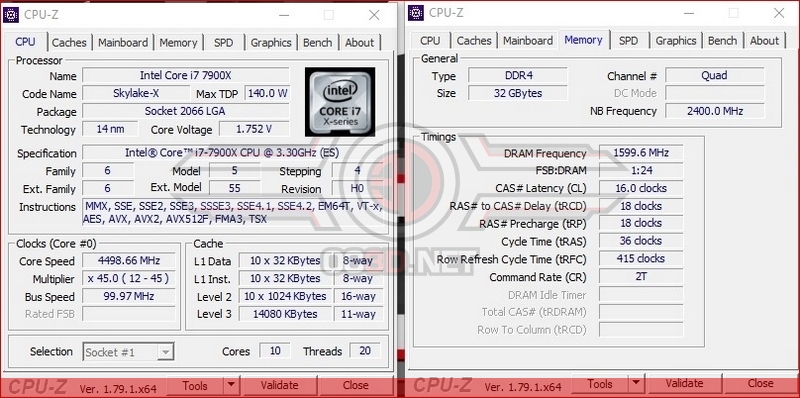The width and height of the screenshot is (800, 398).
Task: Click the DRAM Frequency value 1599.6 MHz
Action: coord(641,153)
